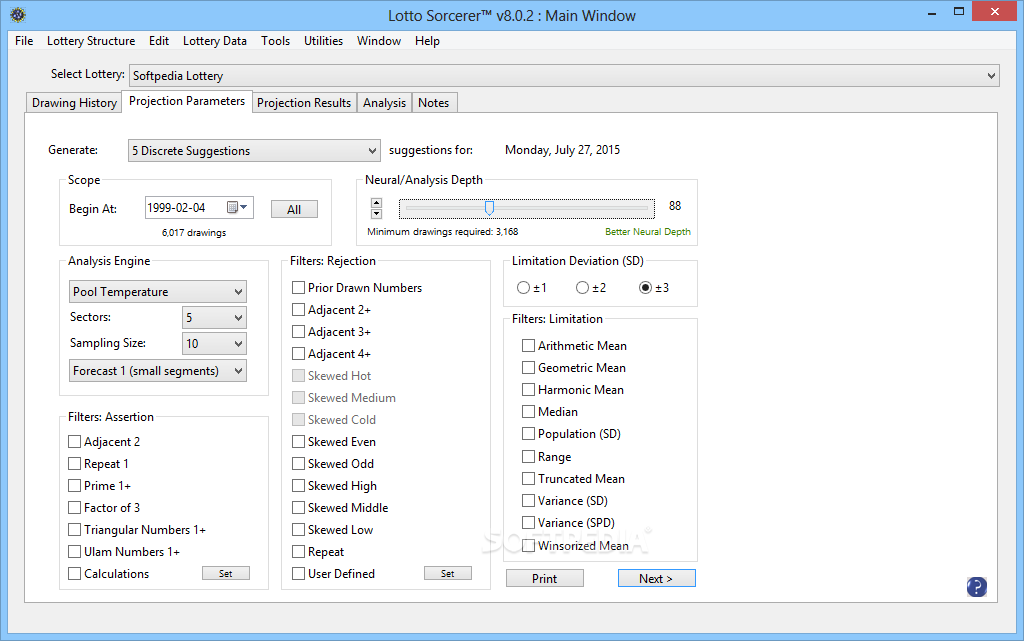
Task: Click the Lotto Sorcerer app icon in title bar
Action: (x=18, y=14)
